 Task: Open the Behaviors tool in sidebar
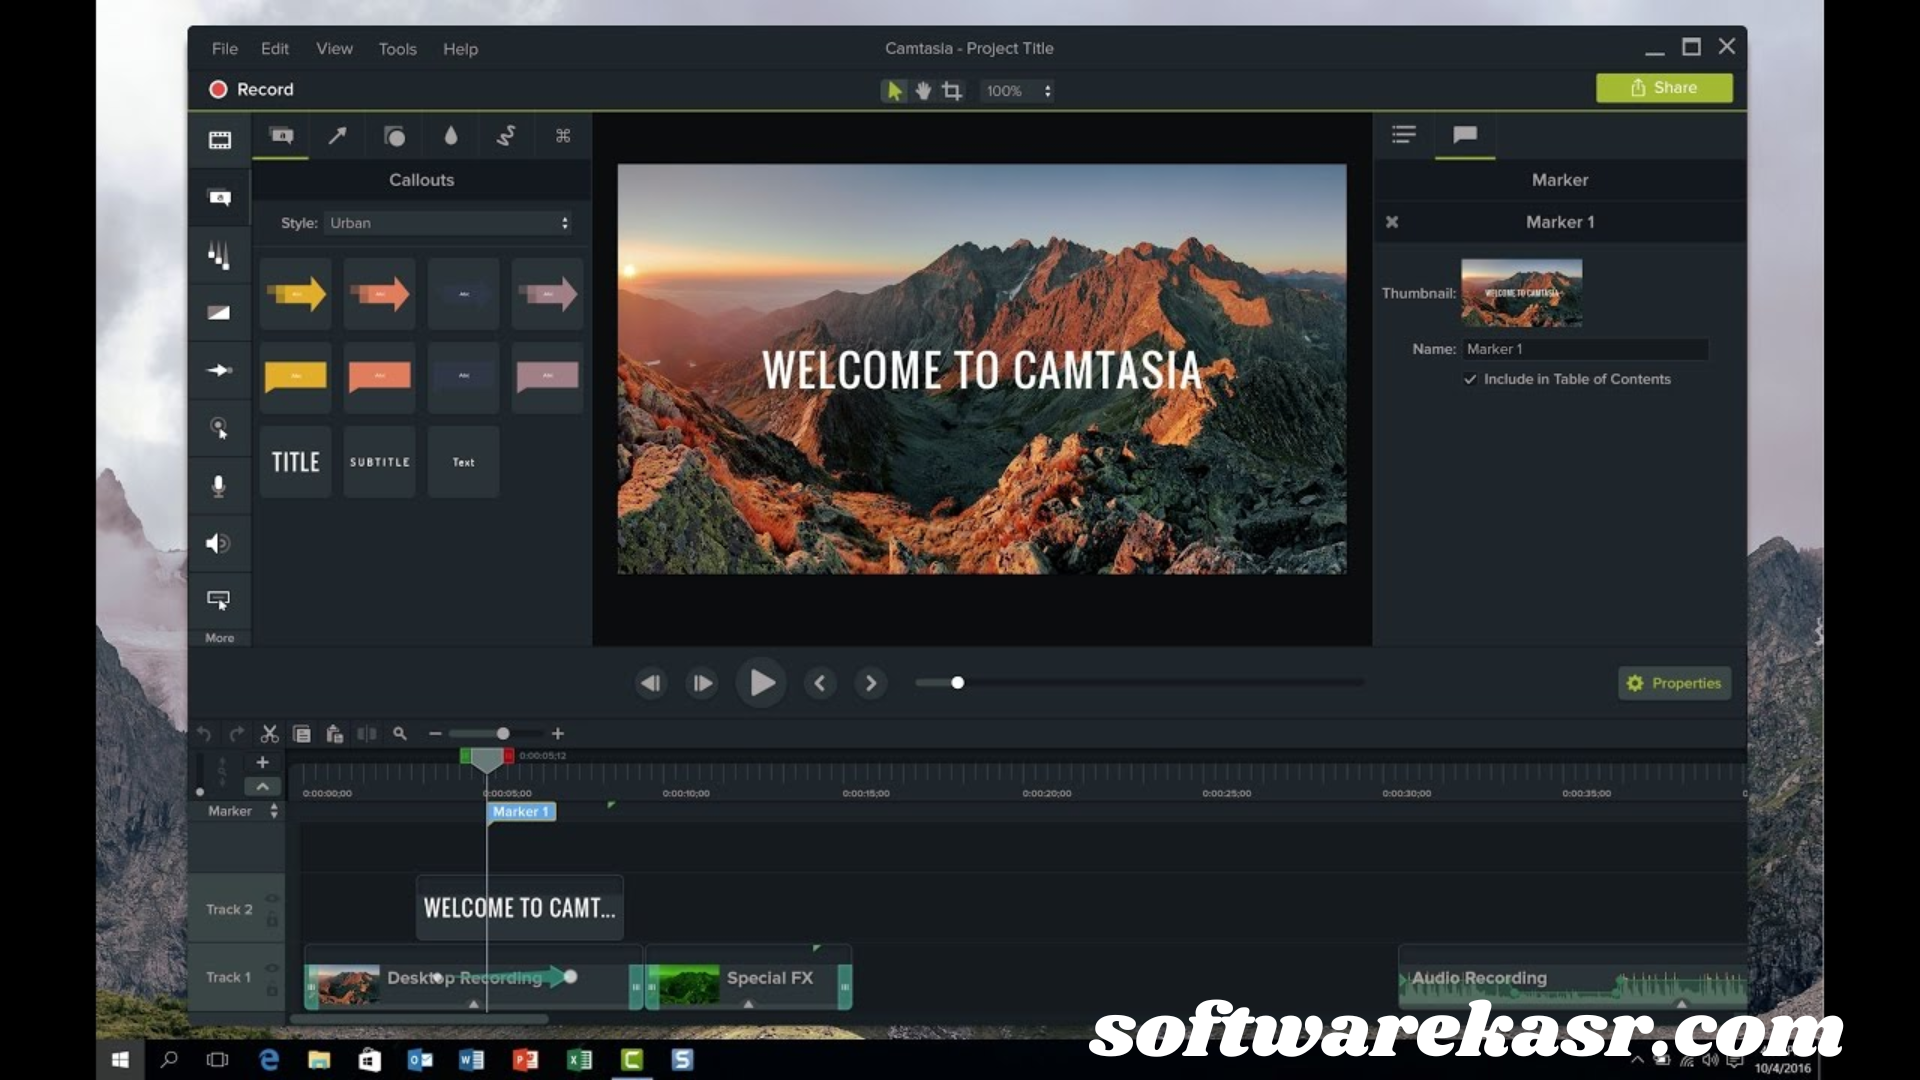pos(219,256)
